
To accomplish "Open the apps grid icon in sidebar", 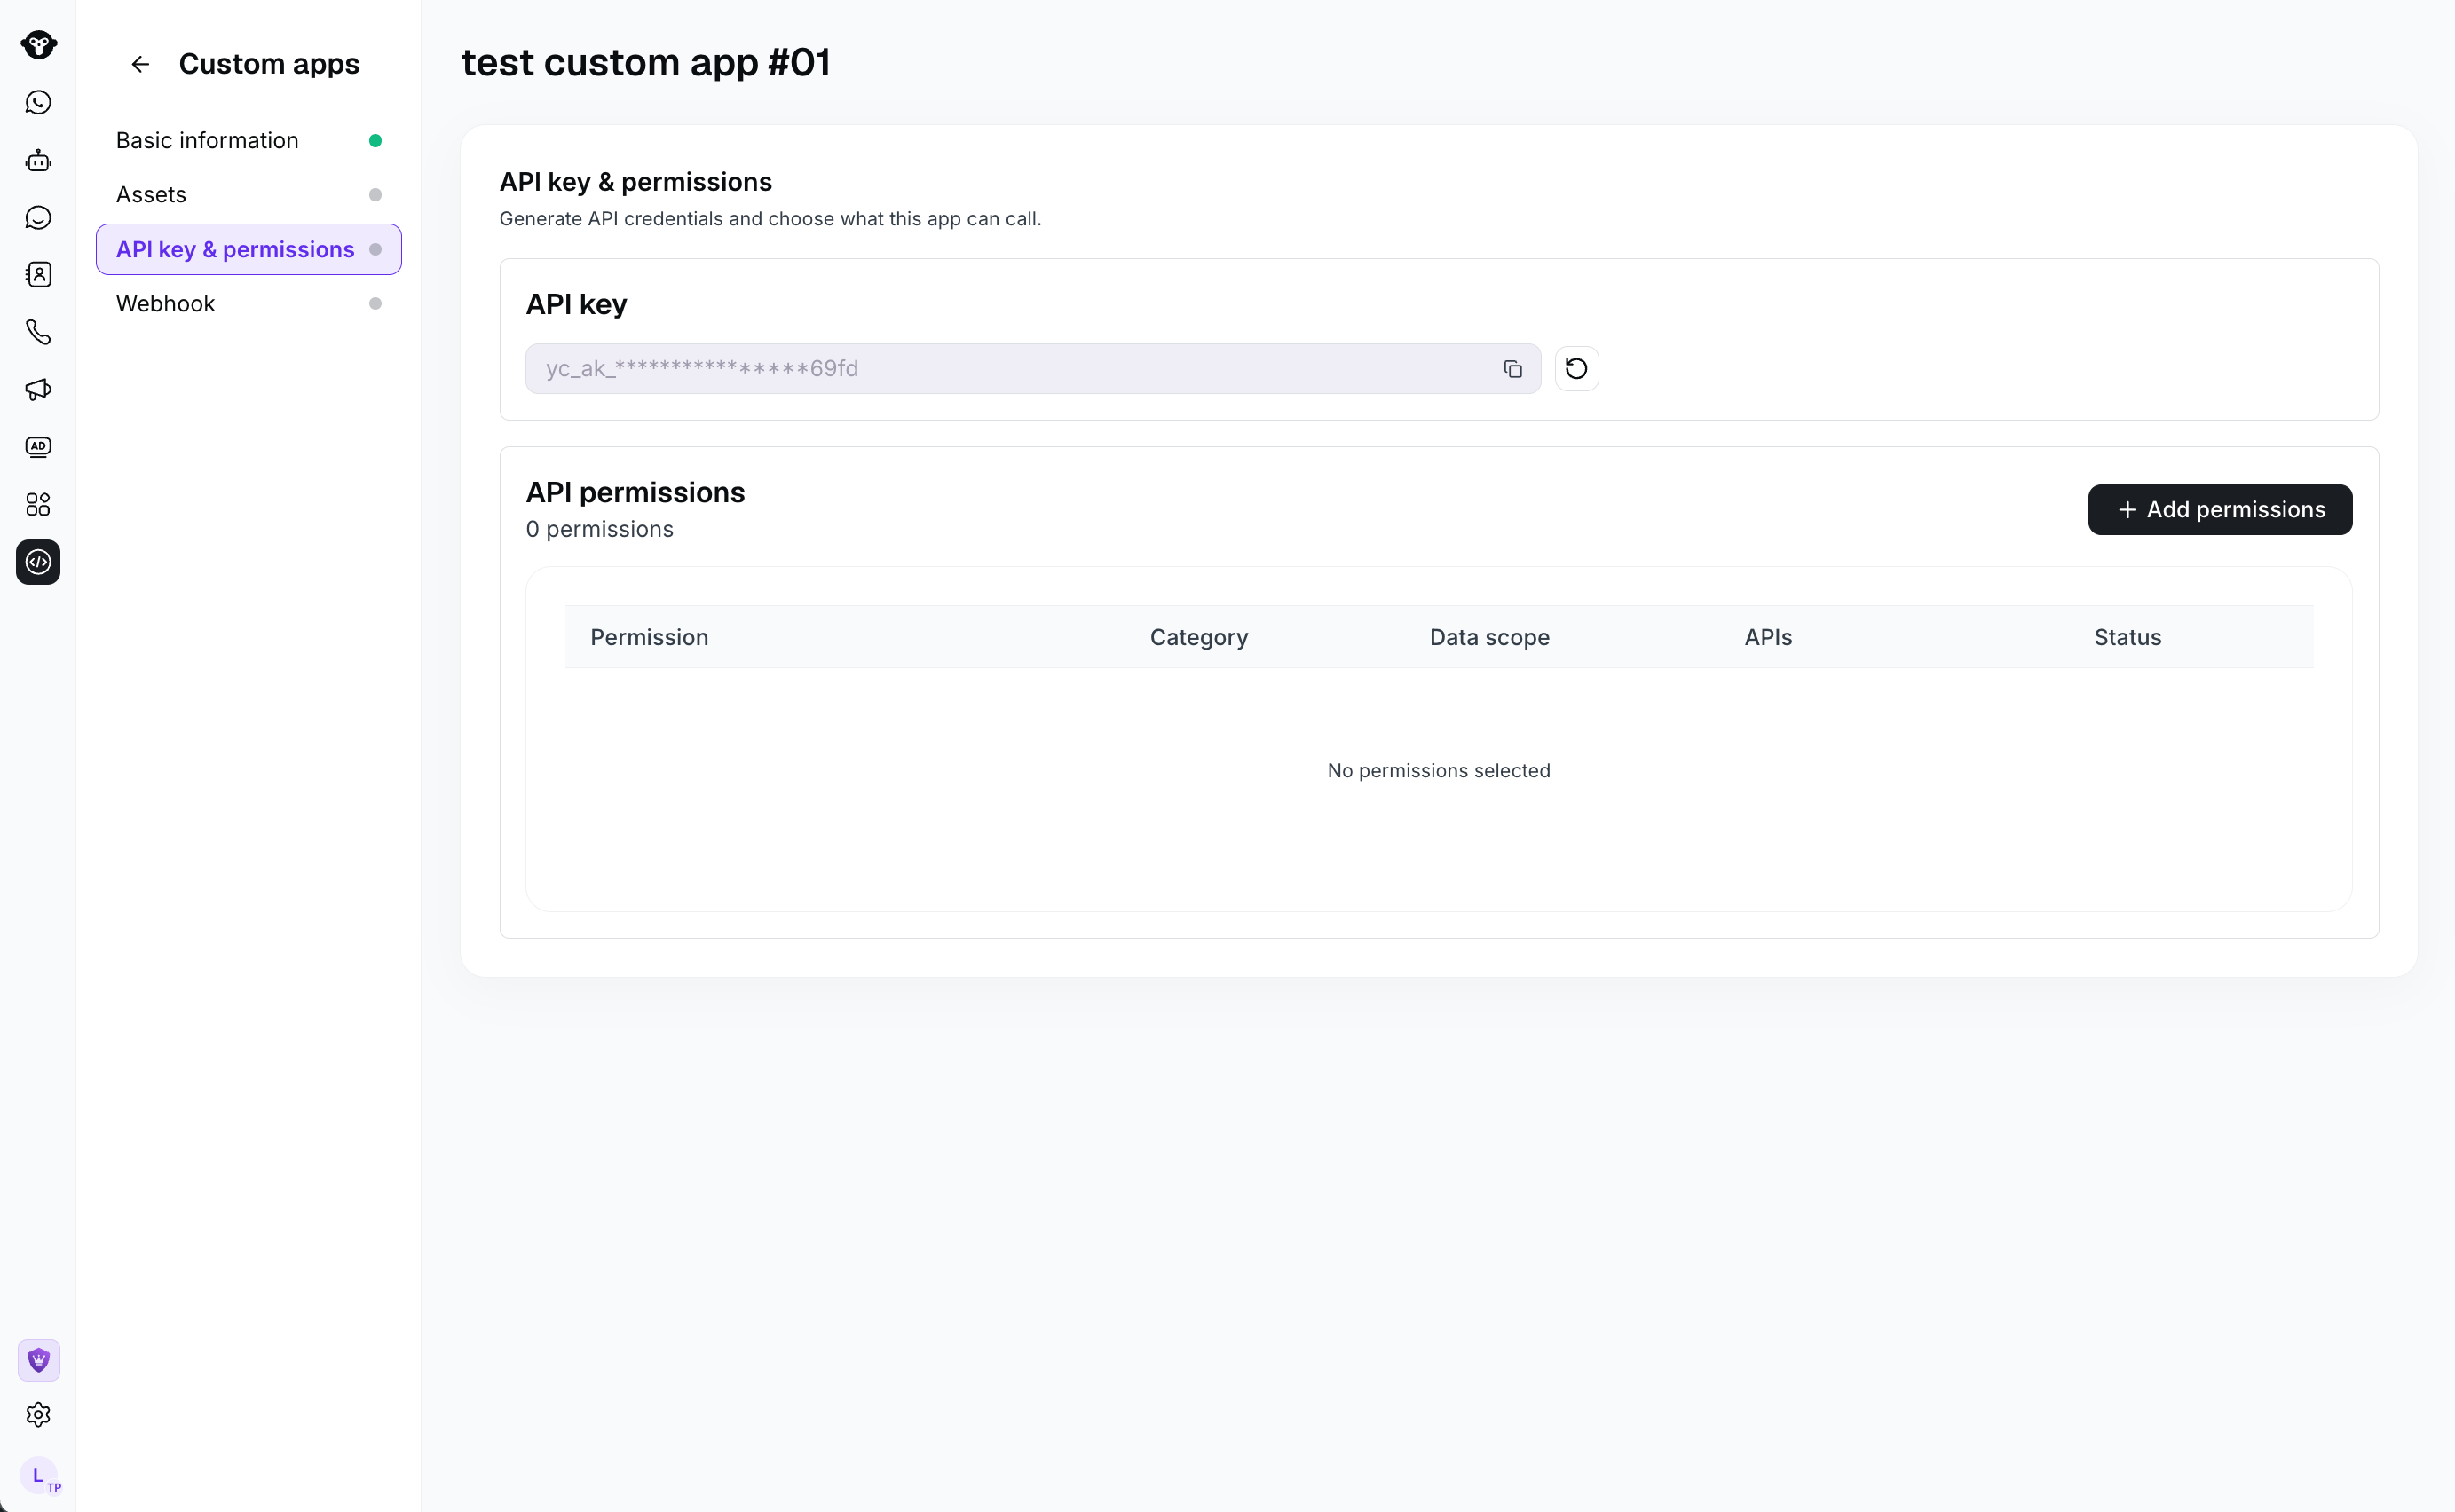I will point(38,505).
